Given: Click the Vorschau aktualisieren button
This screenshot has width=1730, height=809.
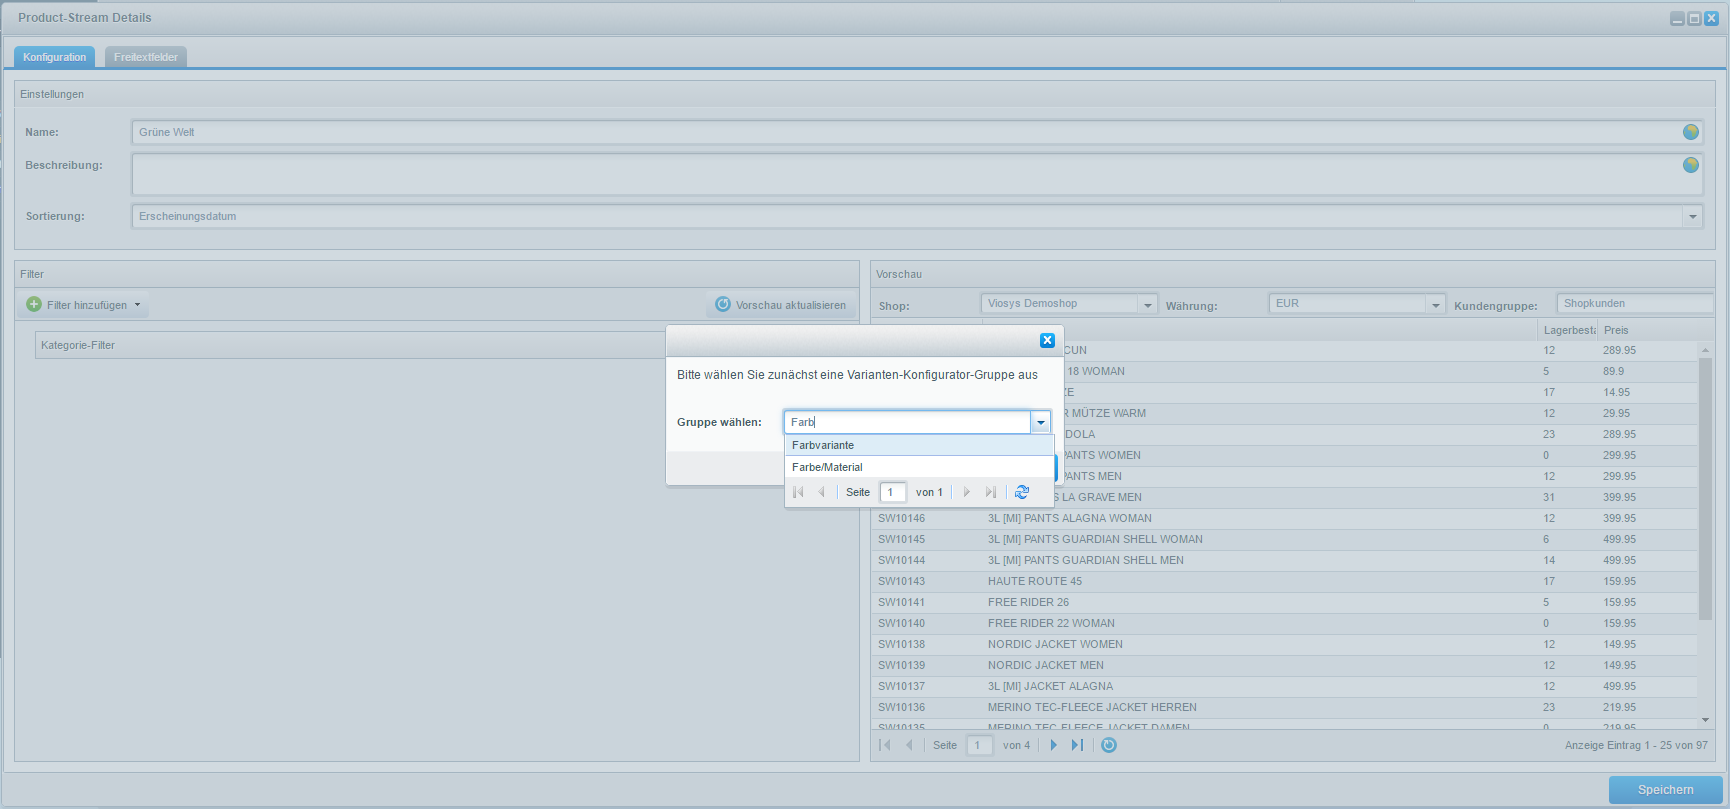Looking at the screenshot, I should click(x=781, y=305).
